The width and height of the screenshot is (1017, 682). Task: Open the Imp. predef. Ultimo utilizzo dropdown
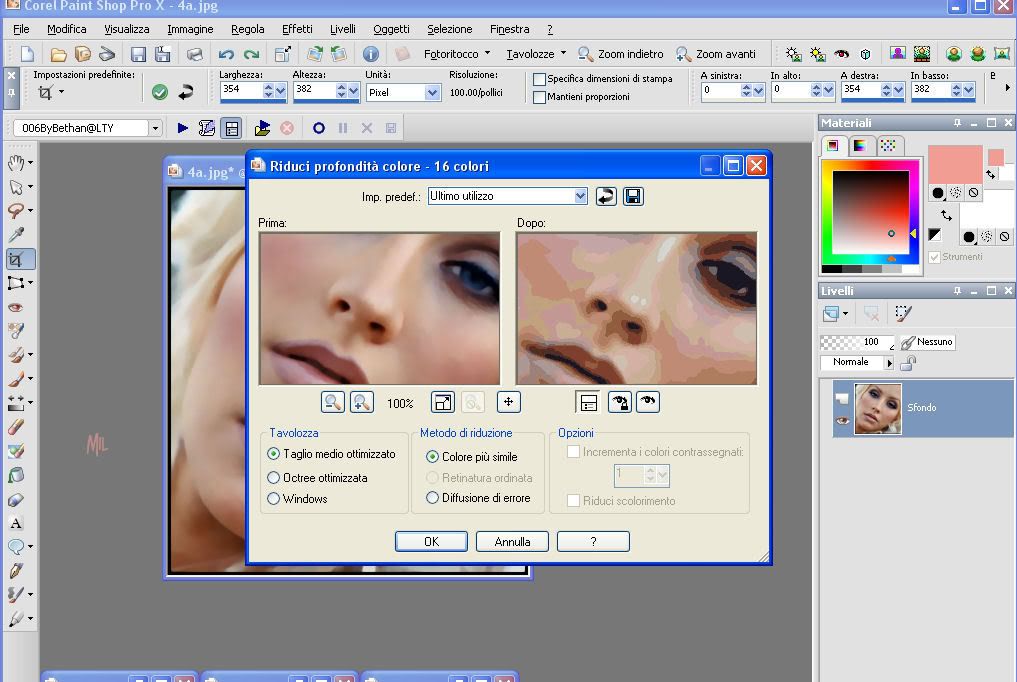pos(580,196)
